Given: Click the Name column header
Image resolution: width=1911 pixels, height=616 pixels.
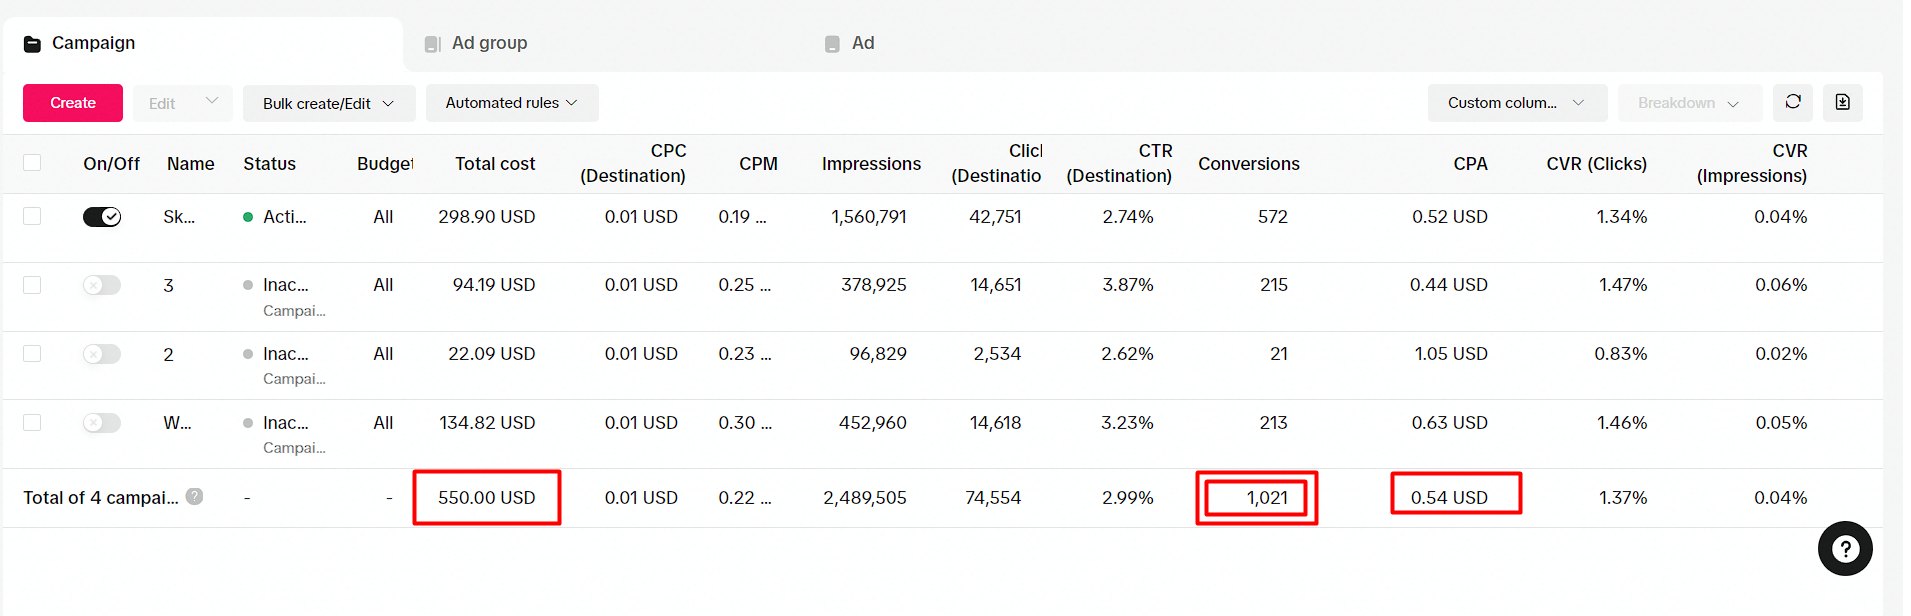Looking at the screenshot, I should click(190, 163).
